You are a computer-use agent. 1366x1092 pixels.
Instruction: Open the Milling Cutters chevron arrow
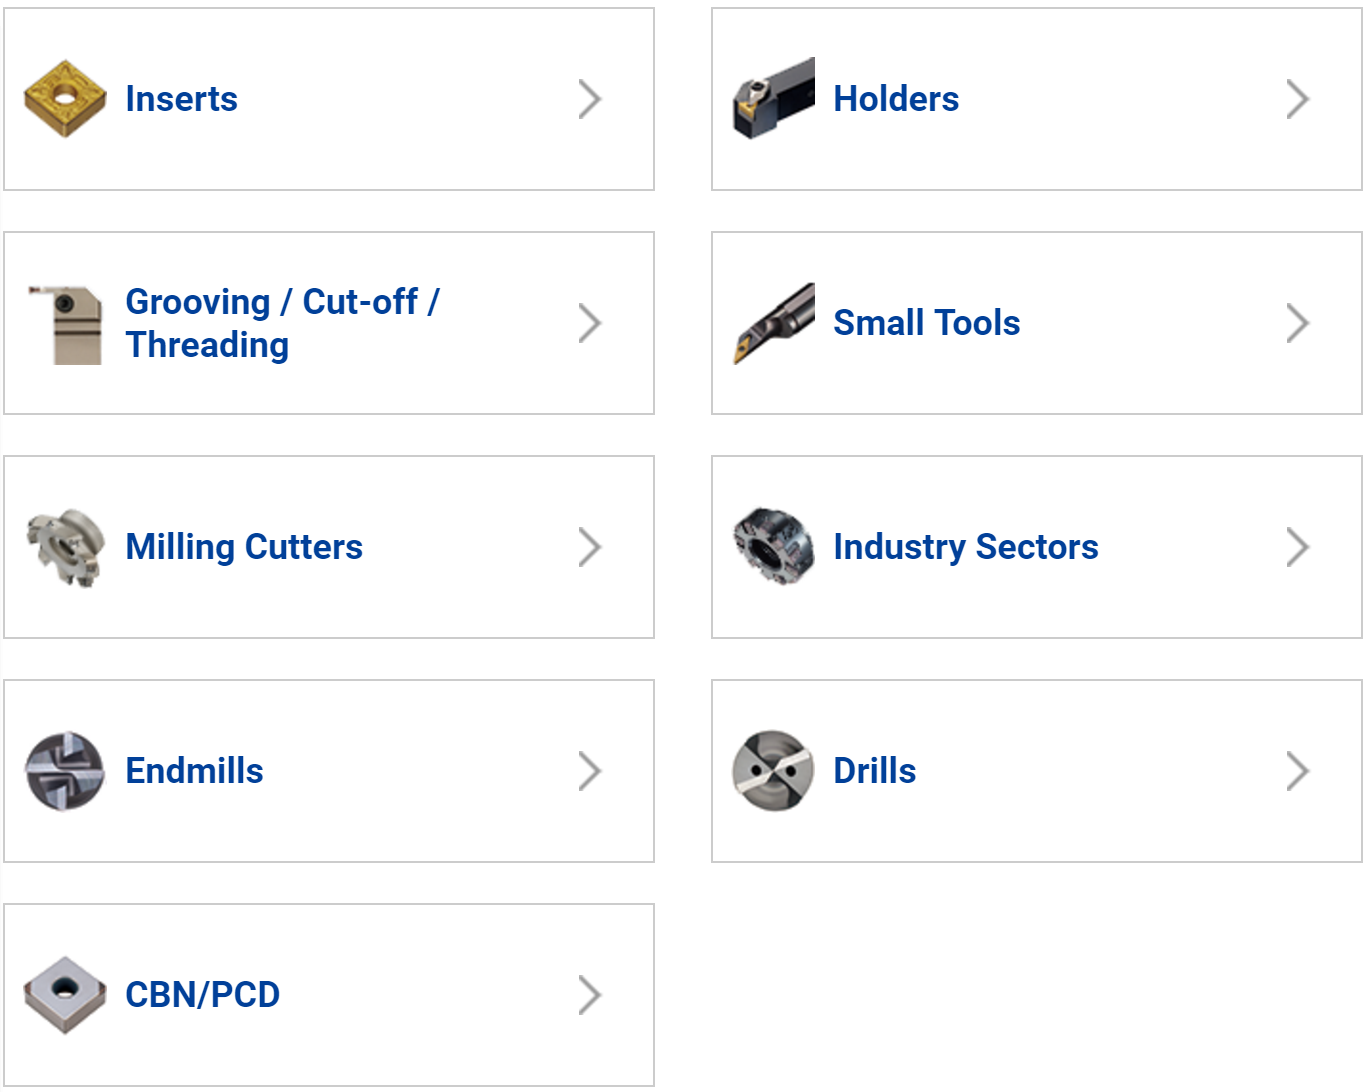point(590,547)
